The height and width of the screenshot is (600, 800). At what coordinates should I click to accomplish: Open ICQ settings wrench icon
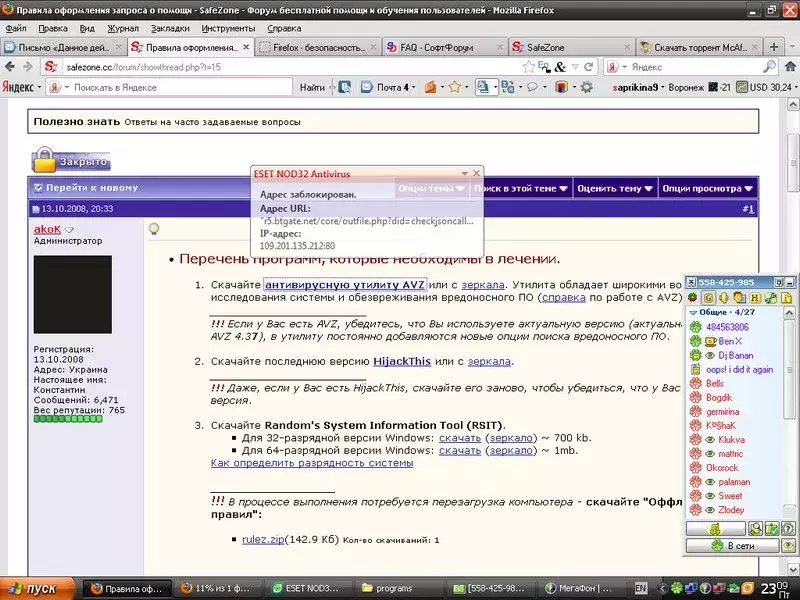[771, 298]
